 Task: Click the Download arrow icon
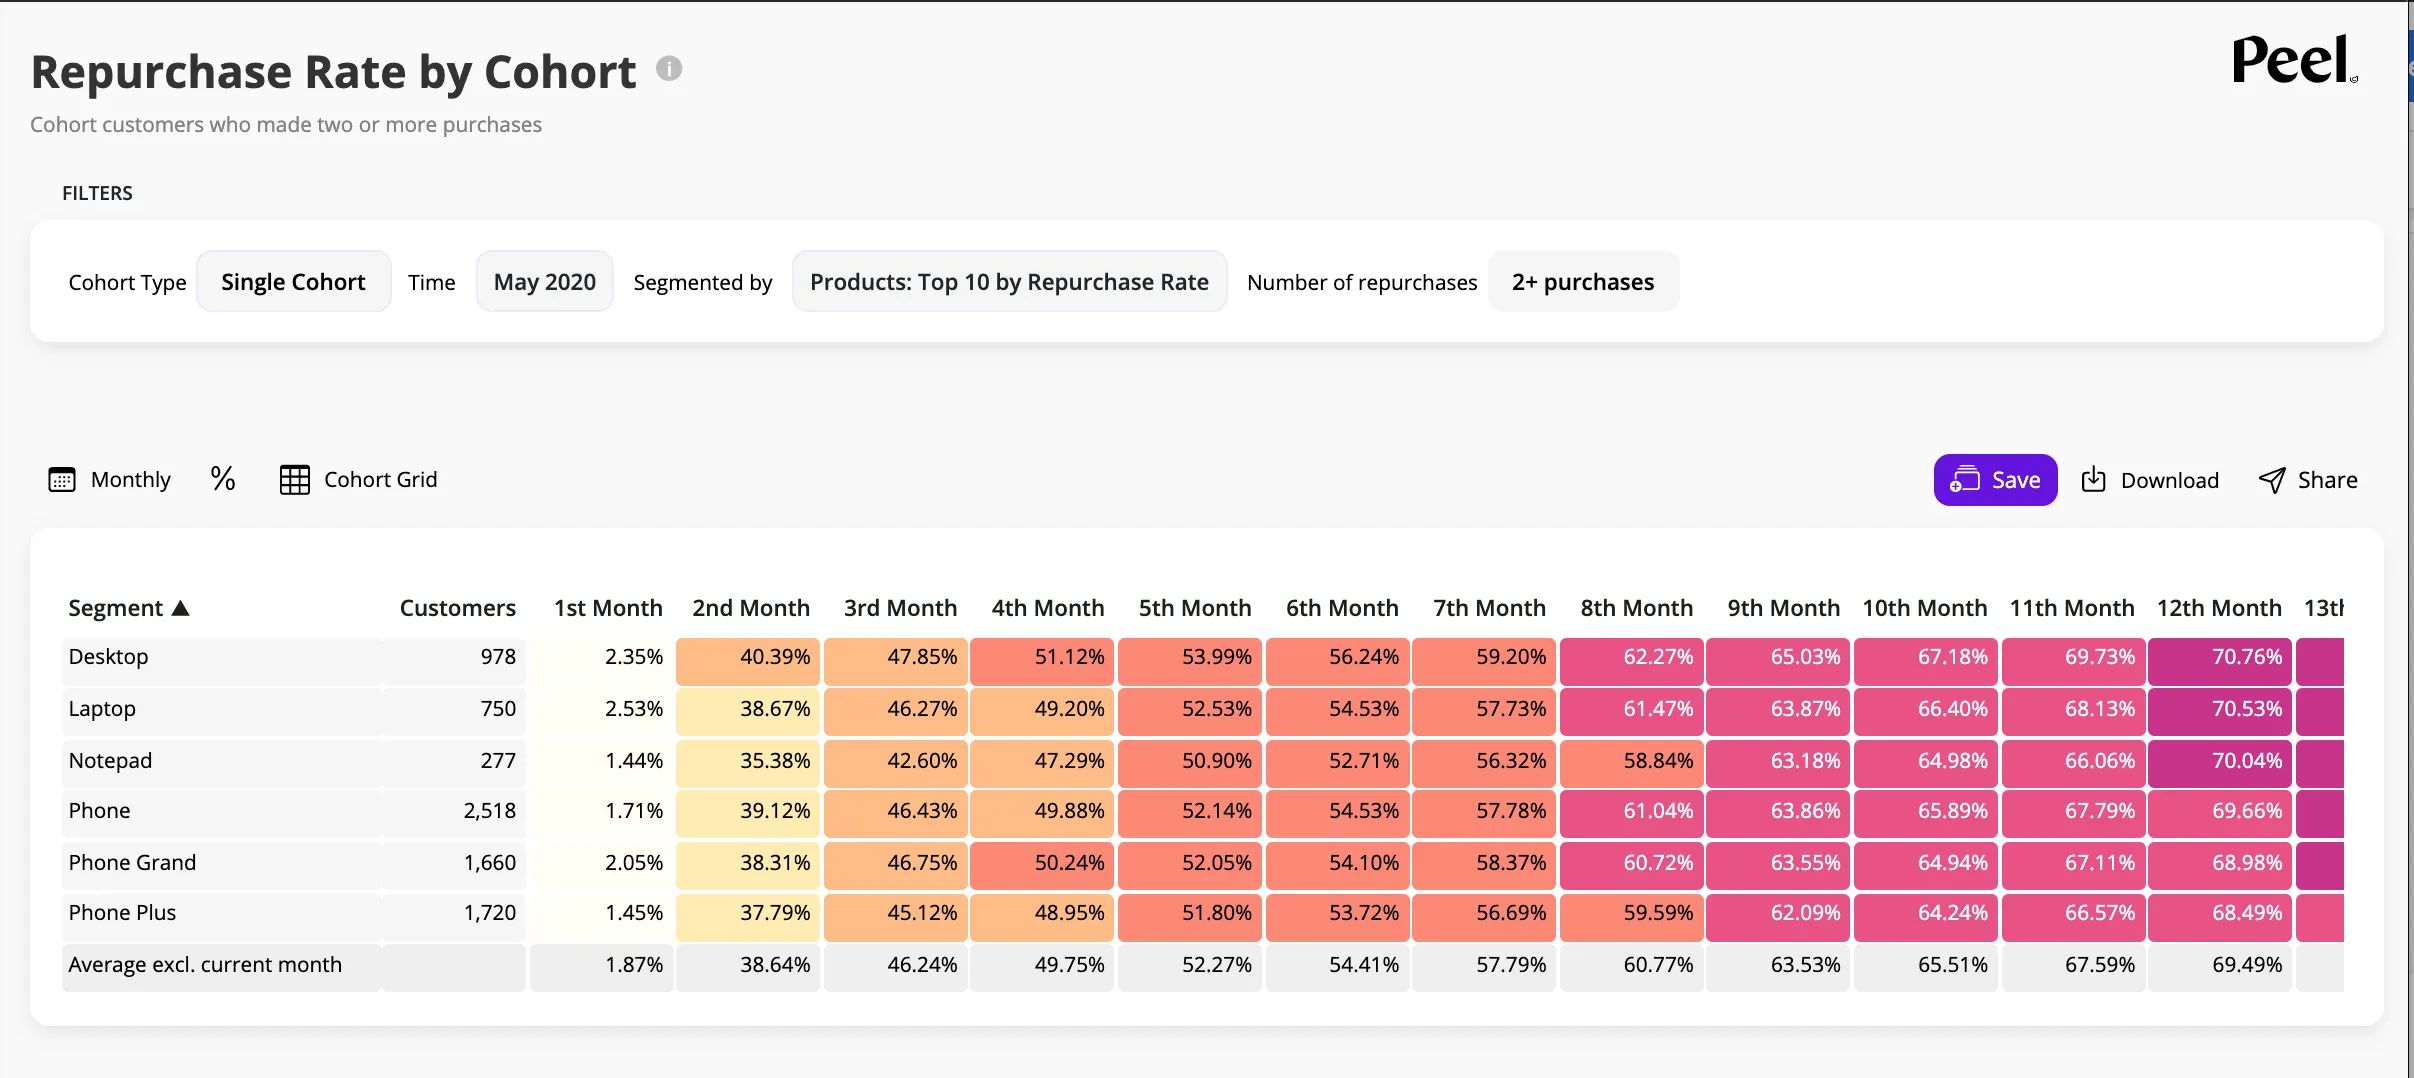2093,480
